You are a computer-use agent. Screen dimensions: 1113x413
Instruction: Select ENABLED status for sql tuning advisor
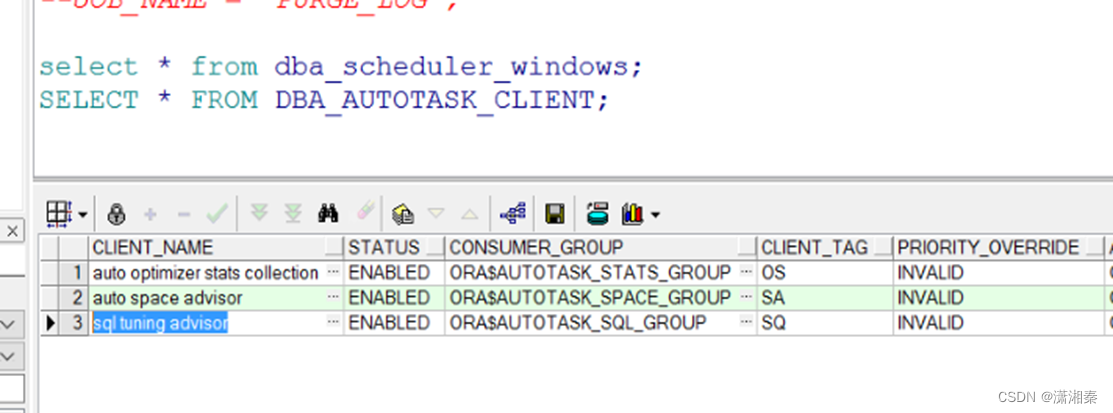click(x=394, y=323)
